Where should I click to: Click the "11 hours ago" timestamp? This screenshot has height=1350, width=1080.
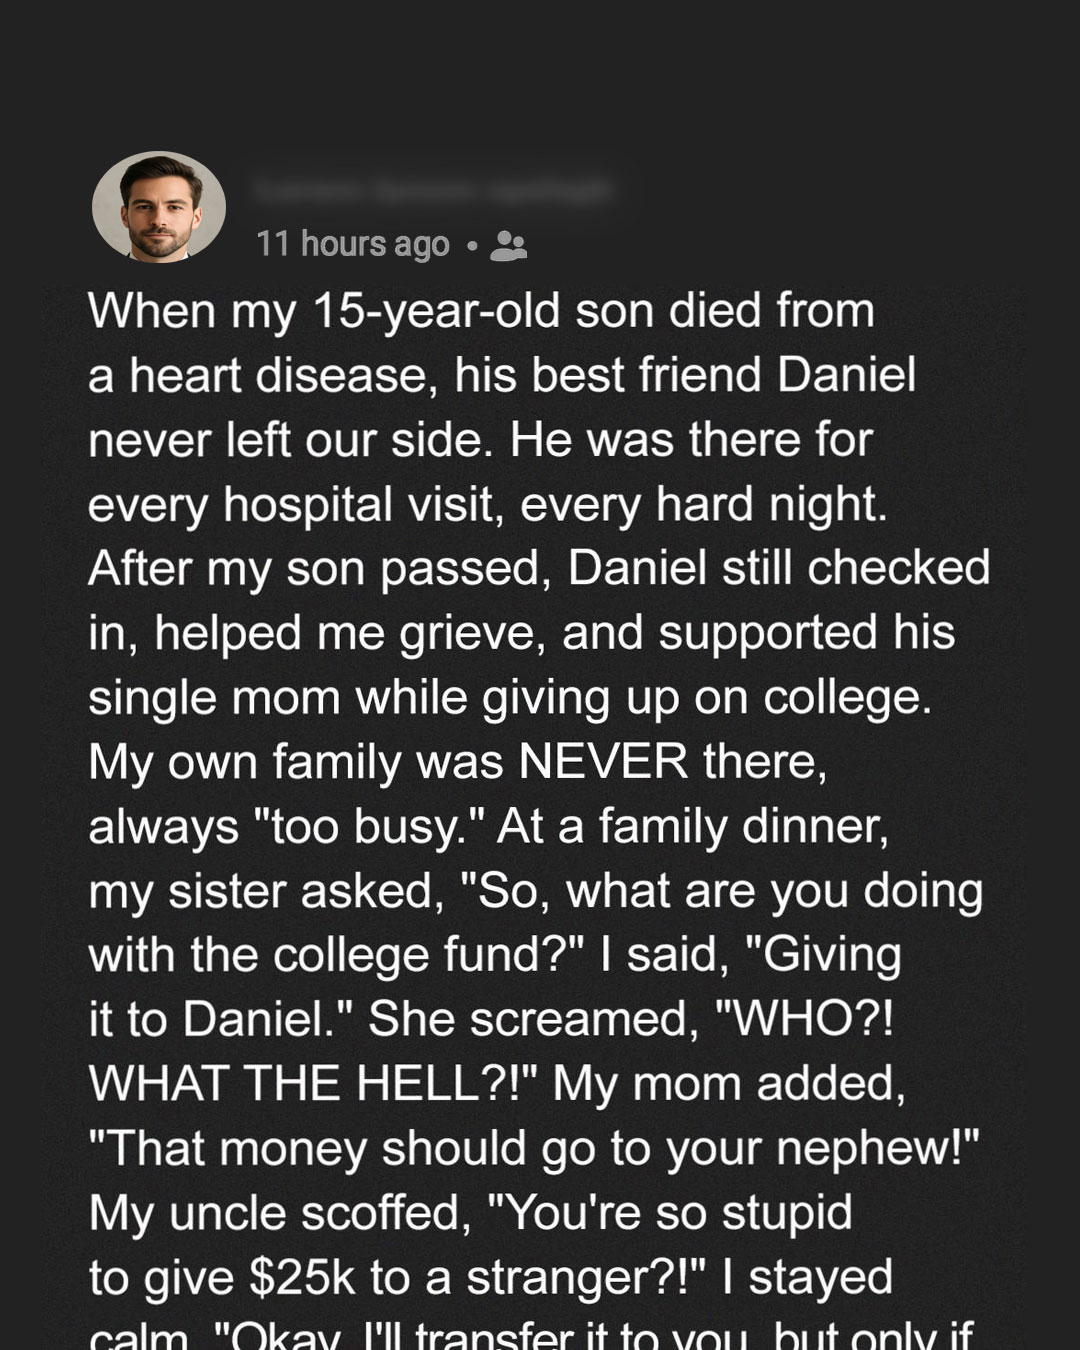click(353, 244)
